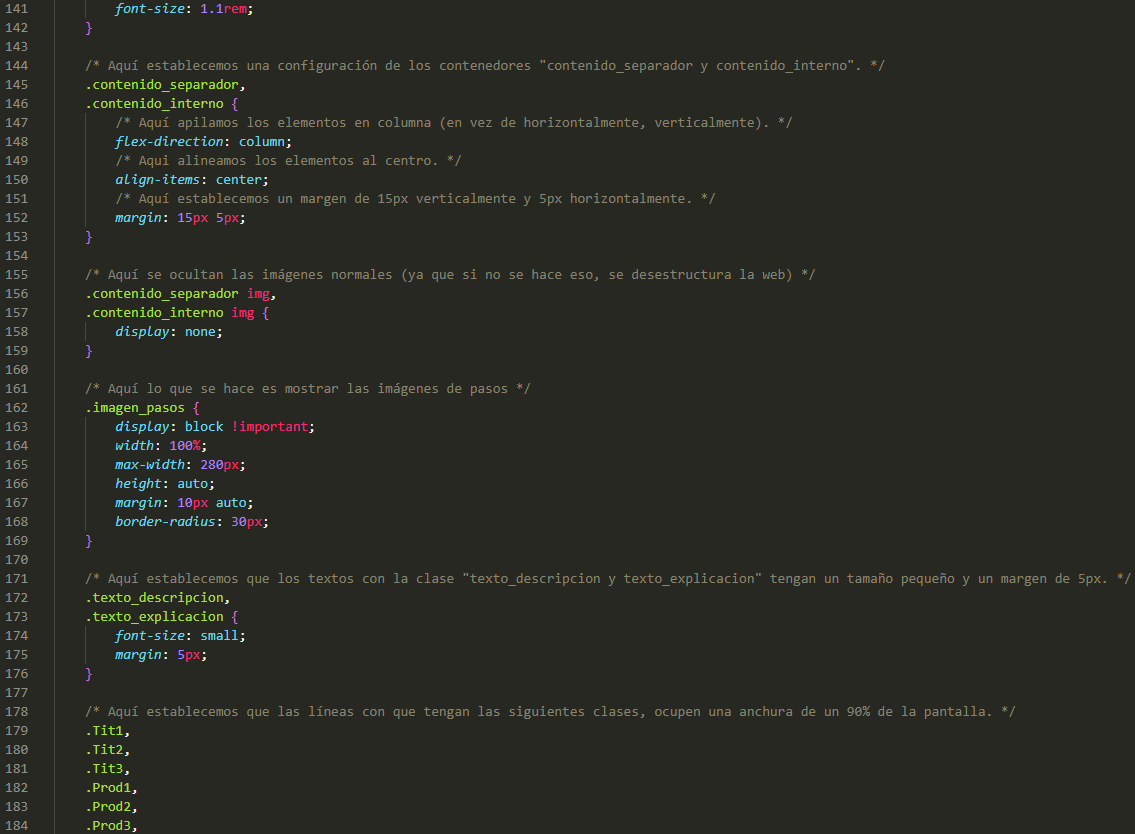Click the .texto_descripcion selector
1135x834 pixels.
tap(154, 598)
